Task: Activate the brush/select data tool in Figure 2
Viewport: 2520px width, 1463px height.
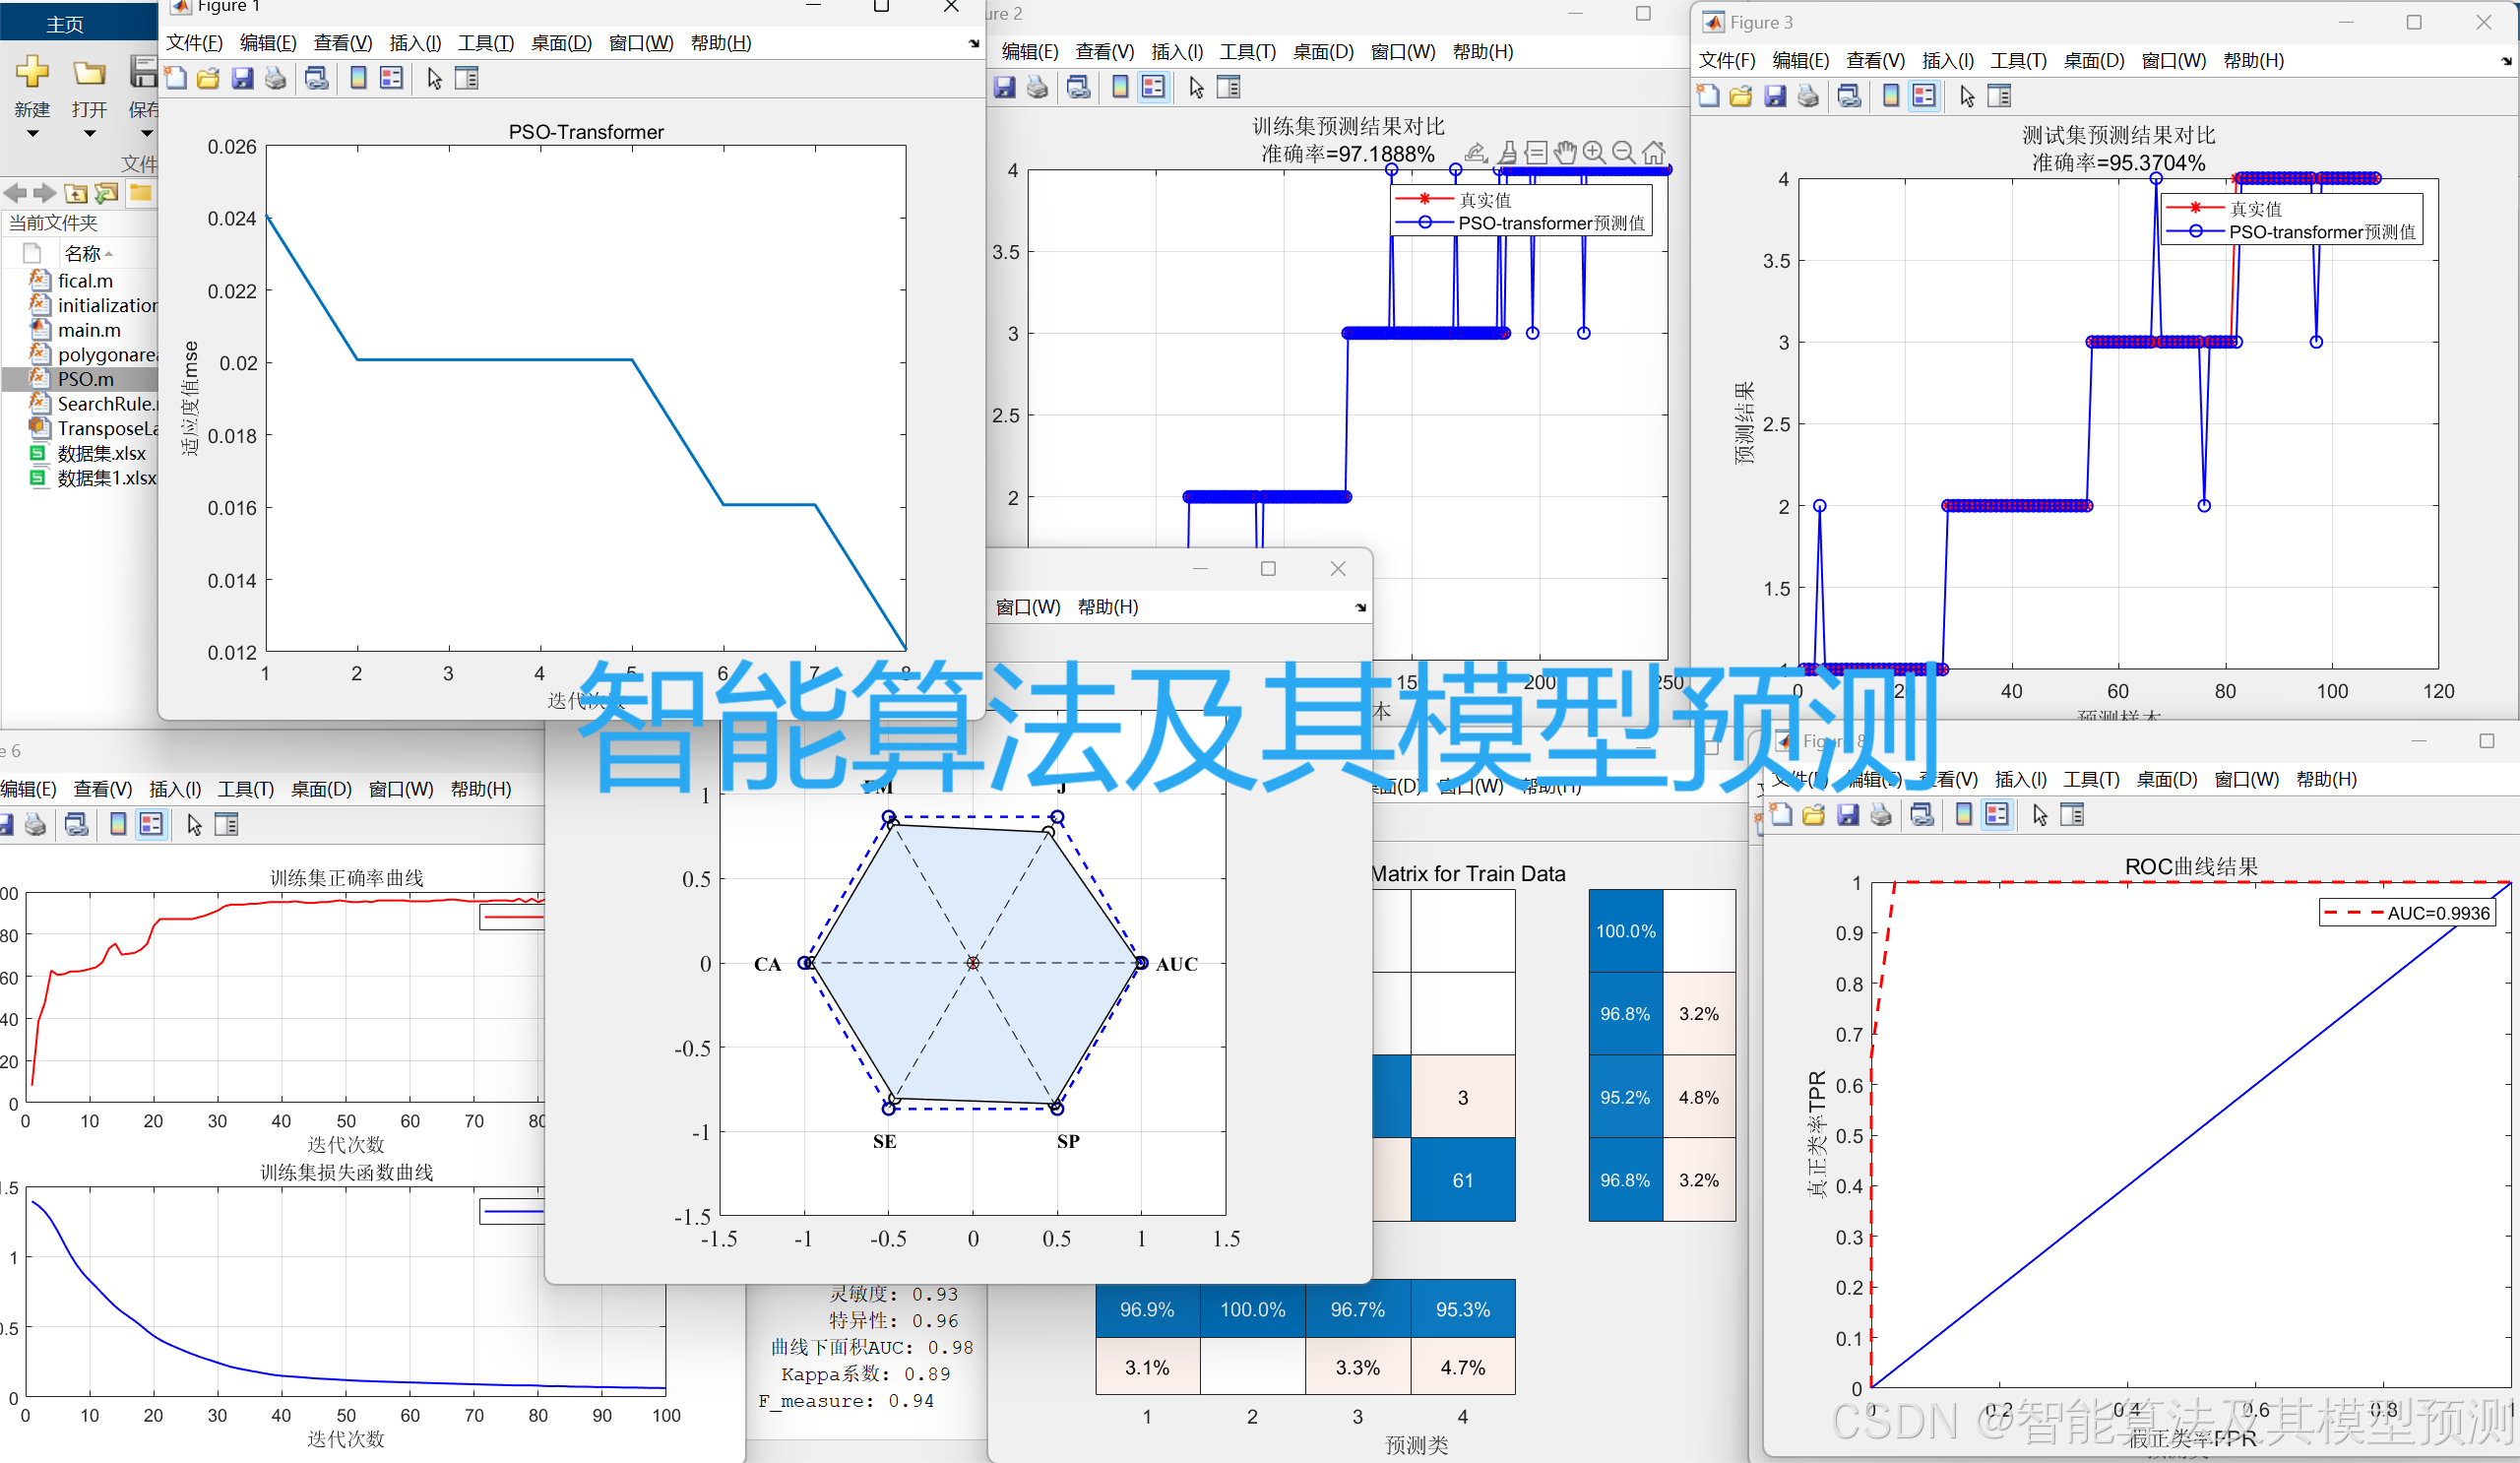Action: (x=1508, y=152)
